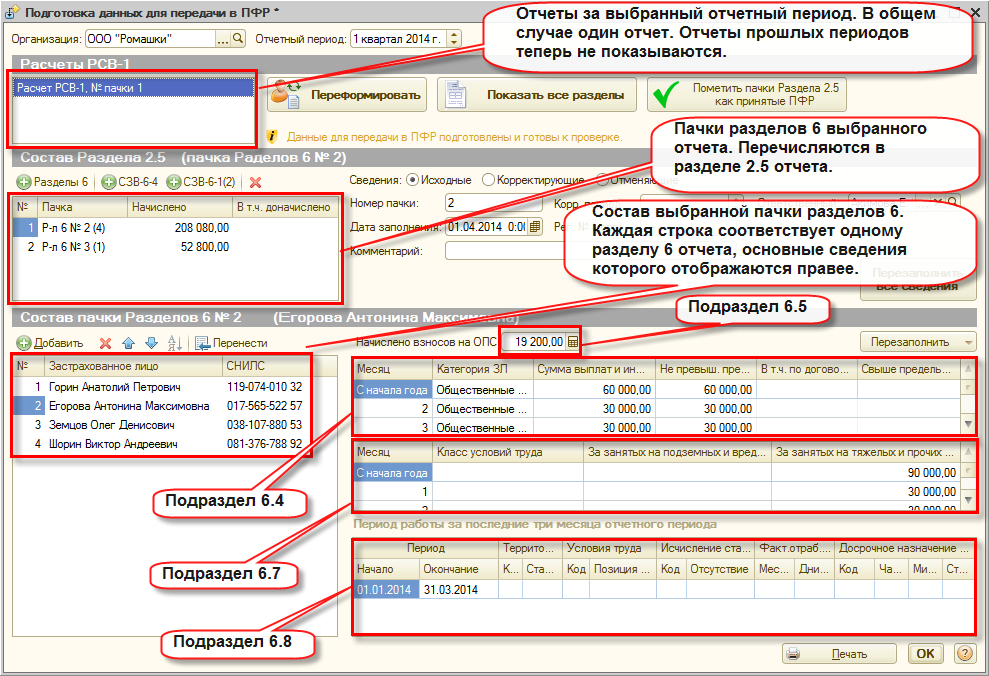The height and width of the screenshot is (676, 989).
Task: Sort insured persons list alphabetically
Action: point(175,343)
